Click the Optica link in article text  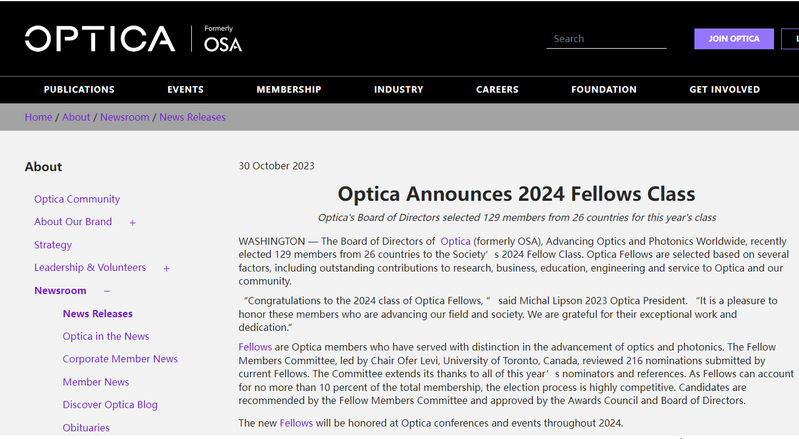point(455,241)
